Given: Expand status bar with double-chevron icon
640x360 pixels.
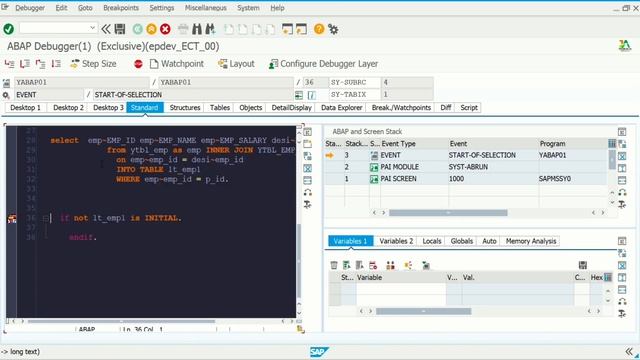Looking at the screenshot, I should (629, 351).
